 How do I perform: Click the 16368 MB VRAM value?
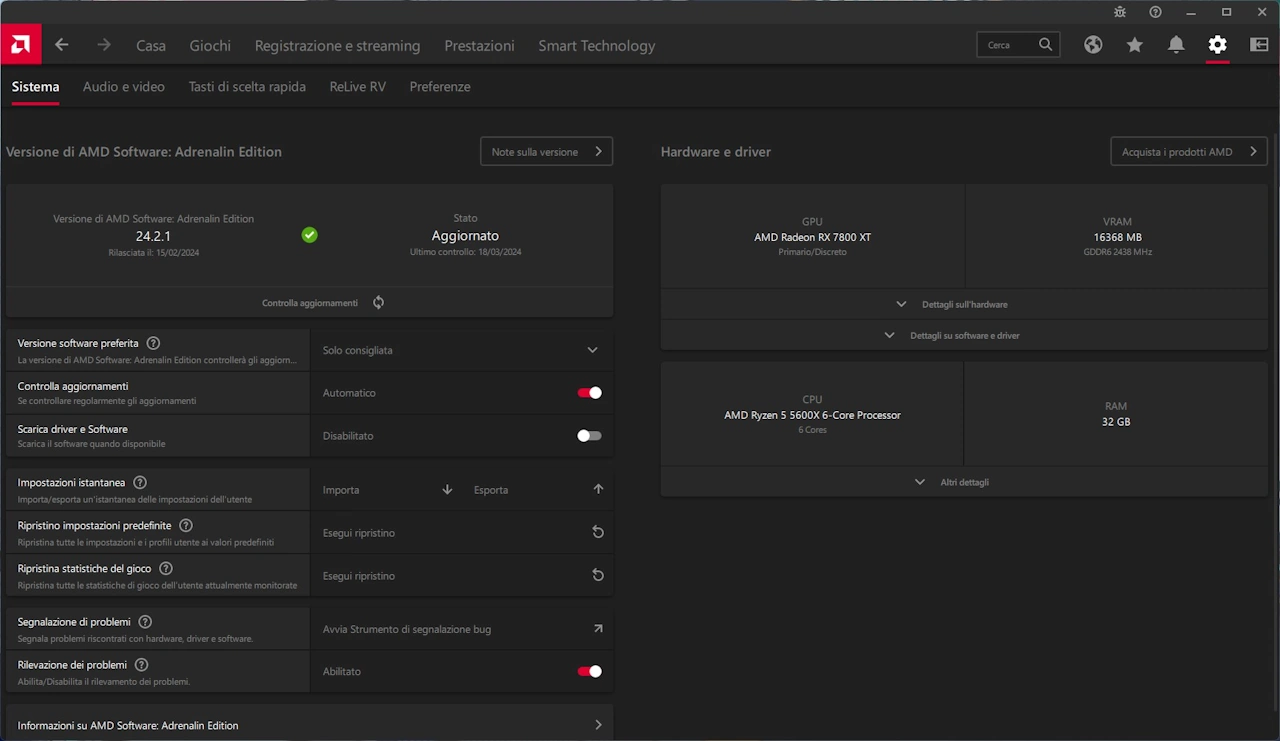[x=1117, y=237]
